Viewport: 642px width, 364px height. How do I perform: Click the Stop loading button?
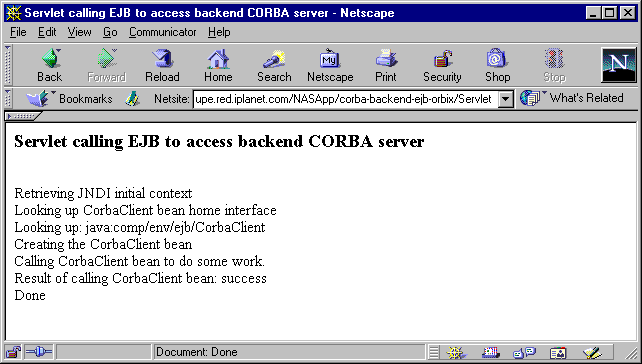click(554, 66)
